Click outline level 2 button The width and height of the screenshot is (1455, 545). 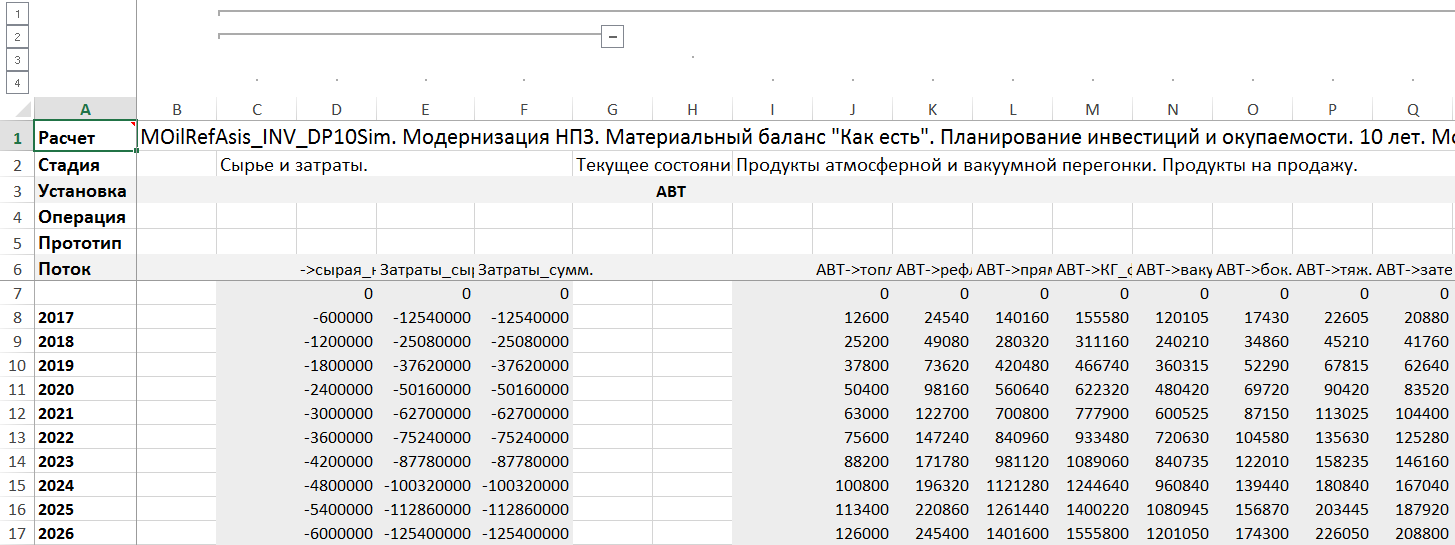[17, 36]
